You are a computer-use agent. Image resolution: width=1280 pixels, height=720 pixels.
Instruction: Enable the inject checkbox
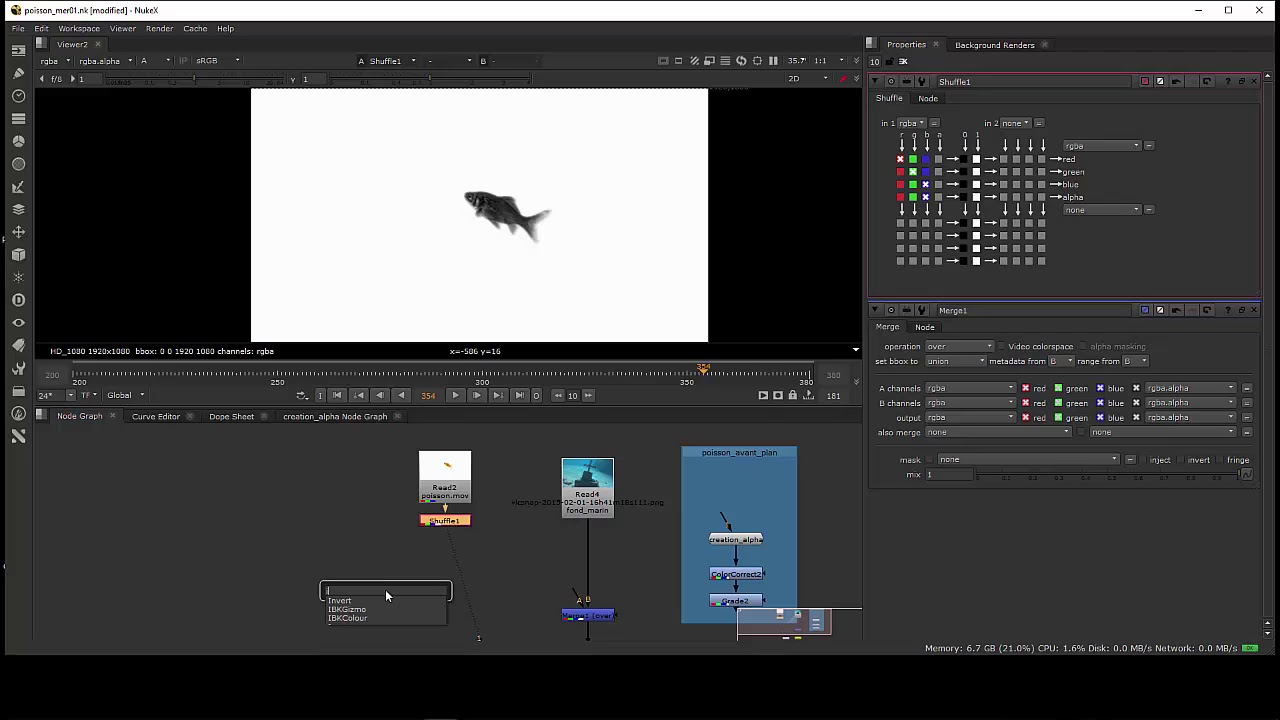point(1143,460)
